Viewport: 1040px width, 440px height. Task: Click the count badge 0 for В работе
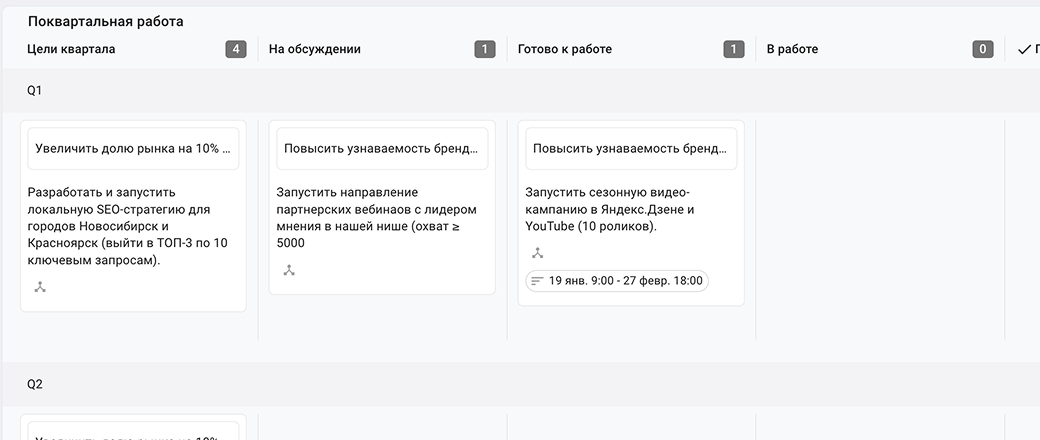pyautogui.click(x=983, y=49)
